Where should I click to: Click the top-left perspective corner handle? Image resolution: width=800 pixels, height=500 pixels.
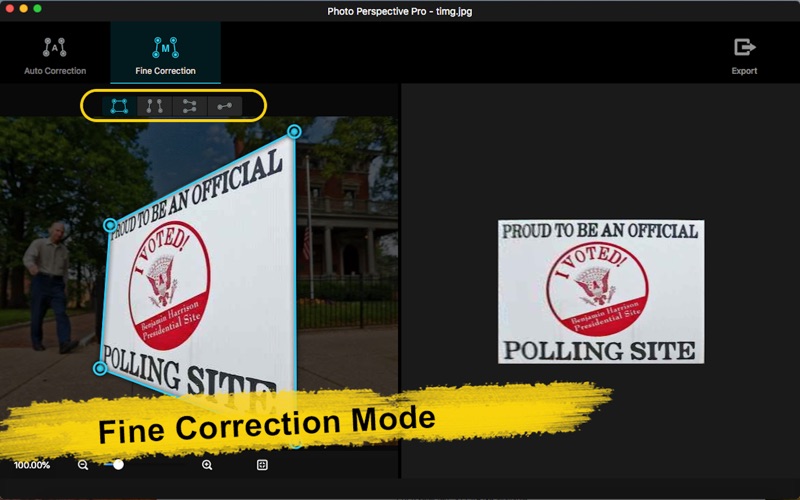110,226
